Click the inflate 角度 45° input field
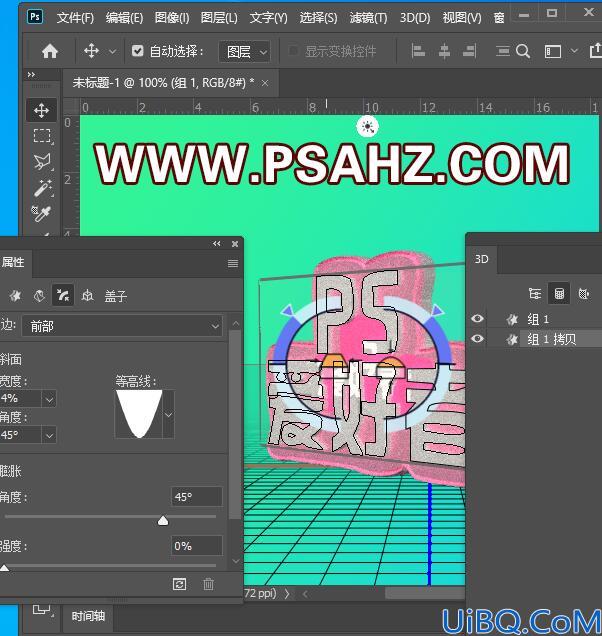Viewport: 602px width, 636px height. [197, 496]
